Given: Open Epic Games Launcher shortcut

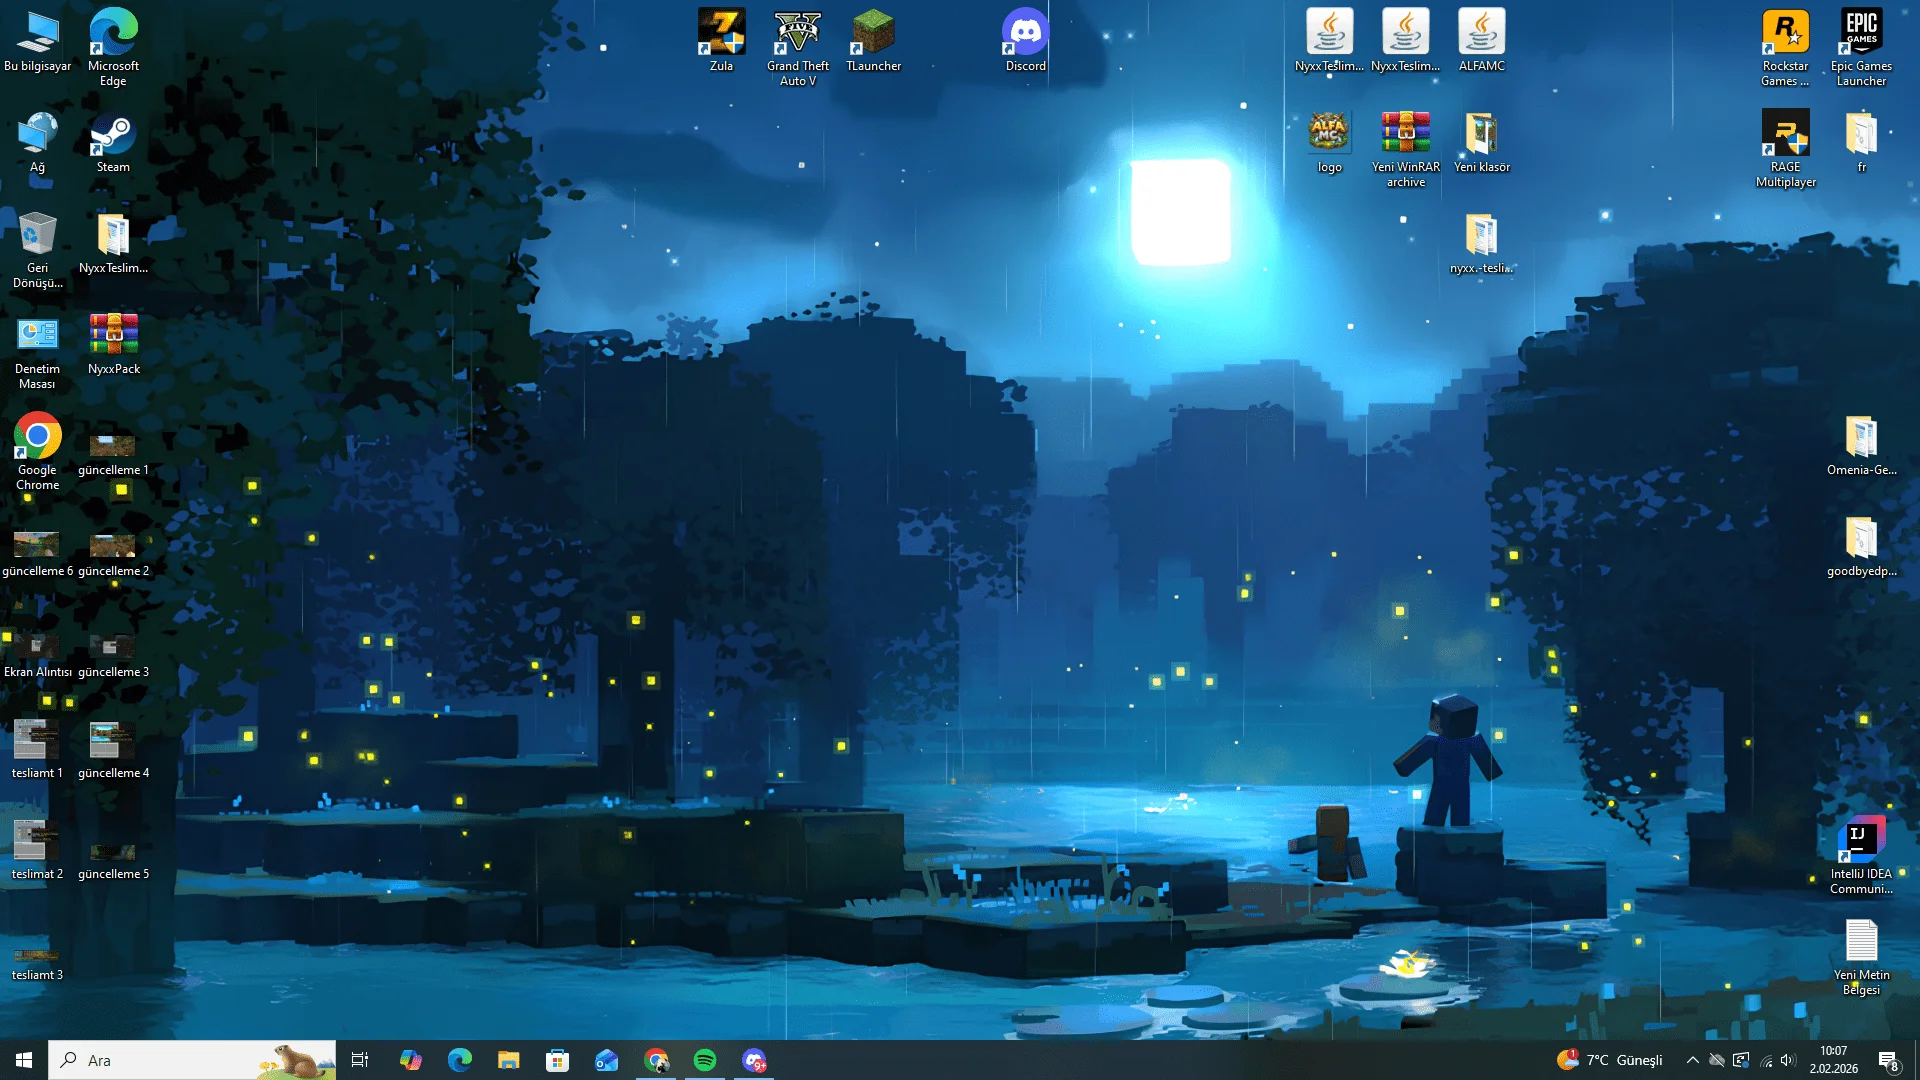Looking at the screenshot, I should [1861, 48].
